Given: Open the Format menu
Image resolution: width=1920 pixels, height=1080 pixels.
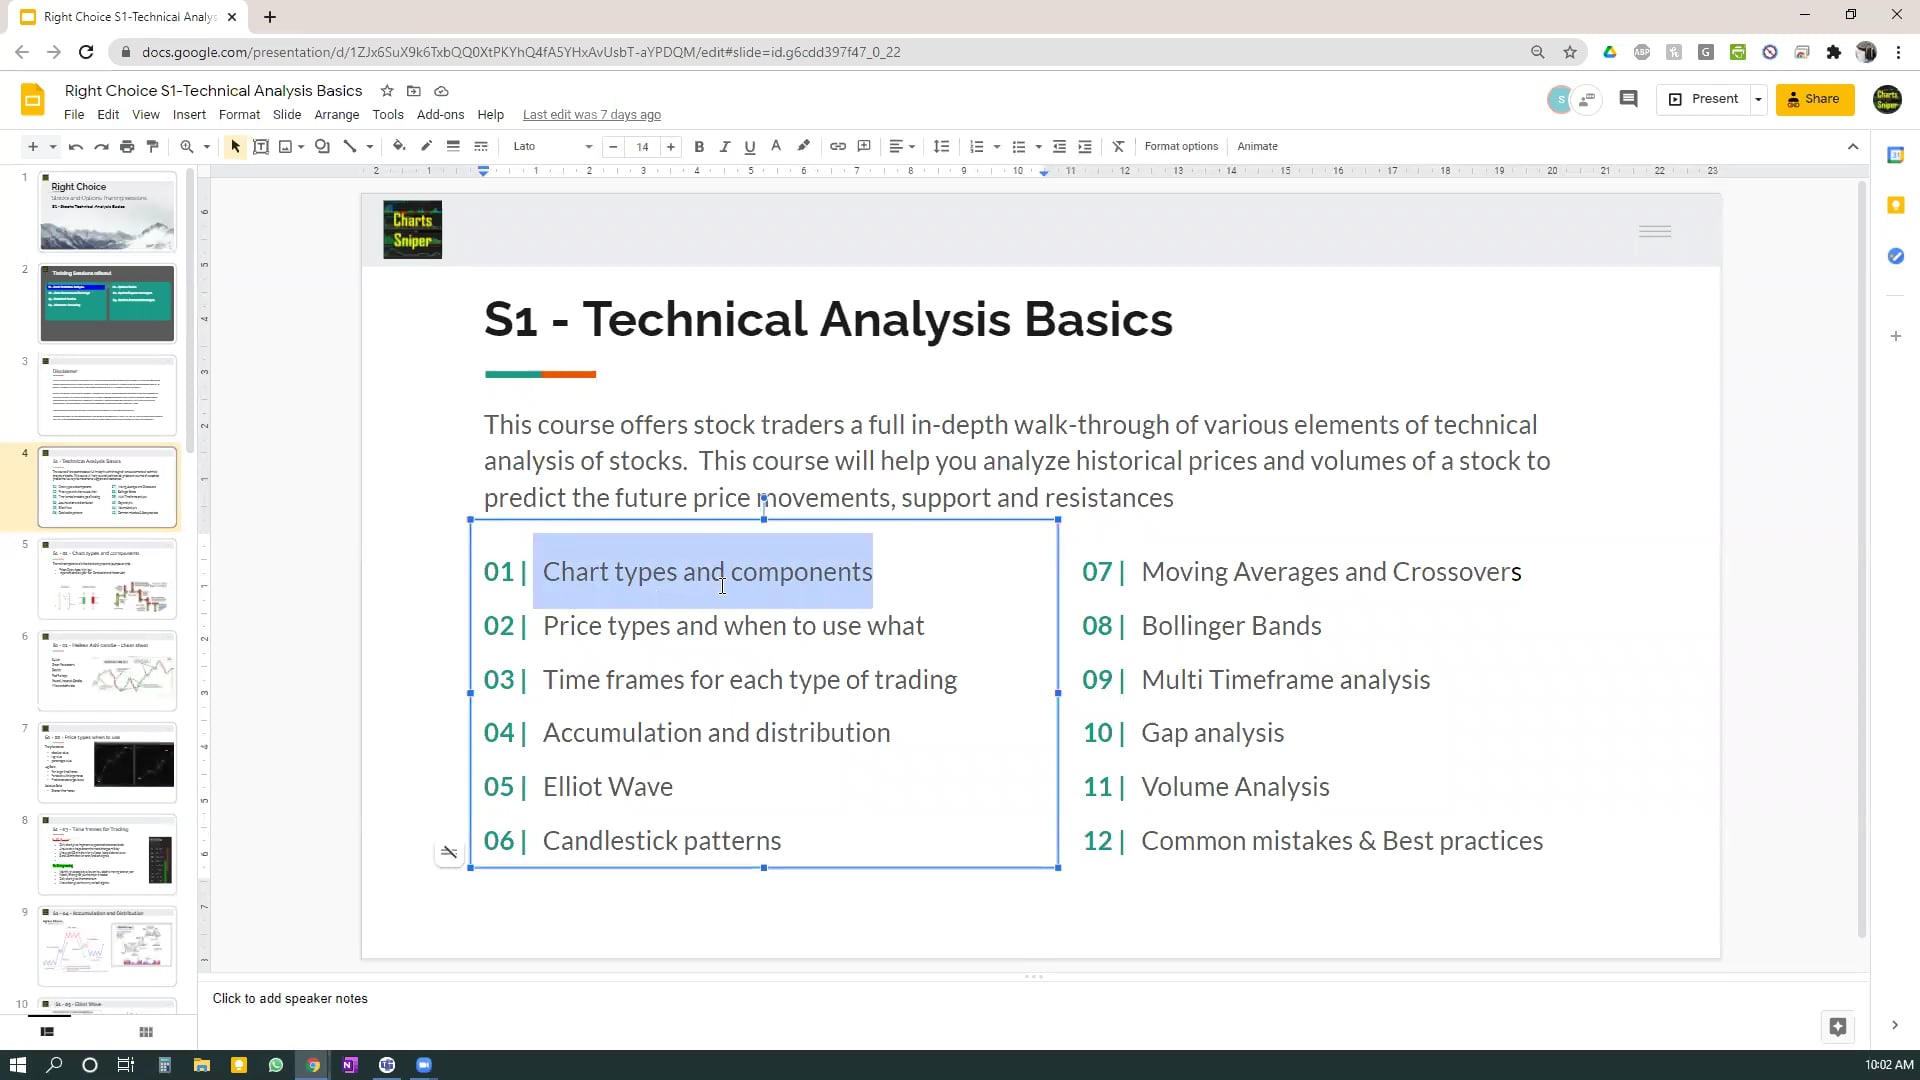Looking at the screenshot, I should pyautogui.click(x=239, y=114).
